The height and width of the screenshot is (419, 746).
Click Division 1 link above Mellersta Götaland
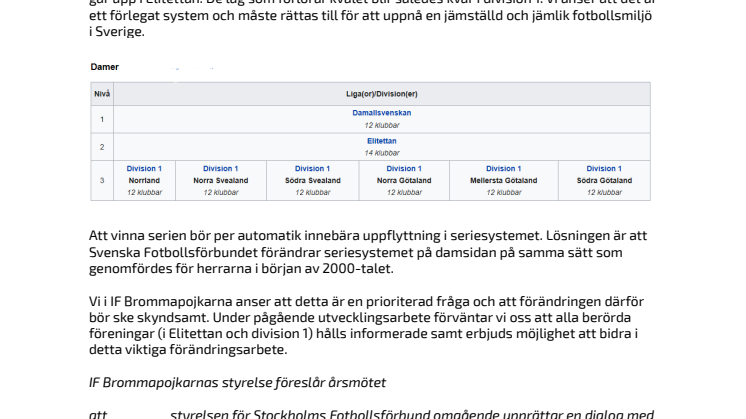[503, 168]
